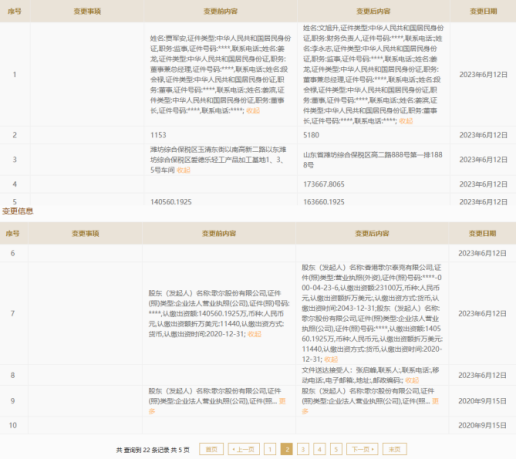Viewport: 517px width, 460px height.
Task: Click the 变更日期 header in the upper table
Action: pyautogui.click(x=483, y=11)
